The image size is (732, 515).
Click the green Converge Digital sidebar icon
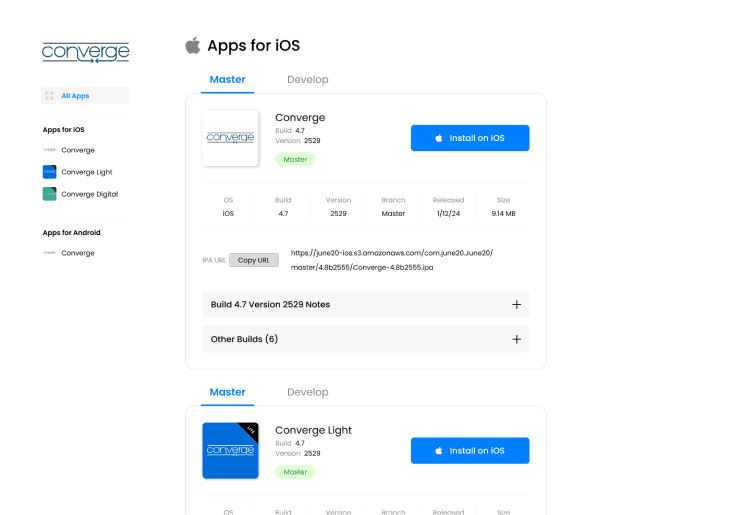(x=49, y=194)
